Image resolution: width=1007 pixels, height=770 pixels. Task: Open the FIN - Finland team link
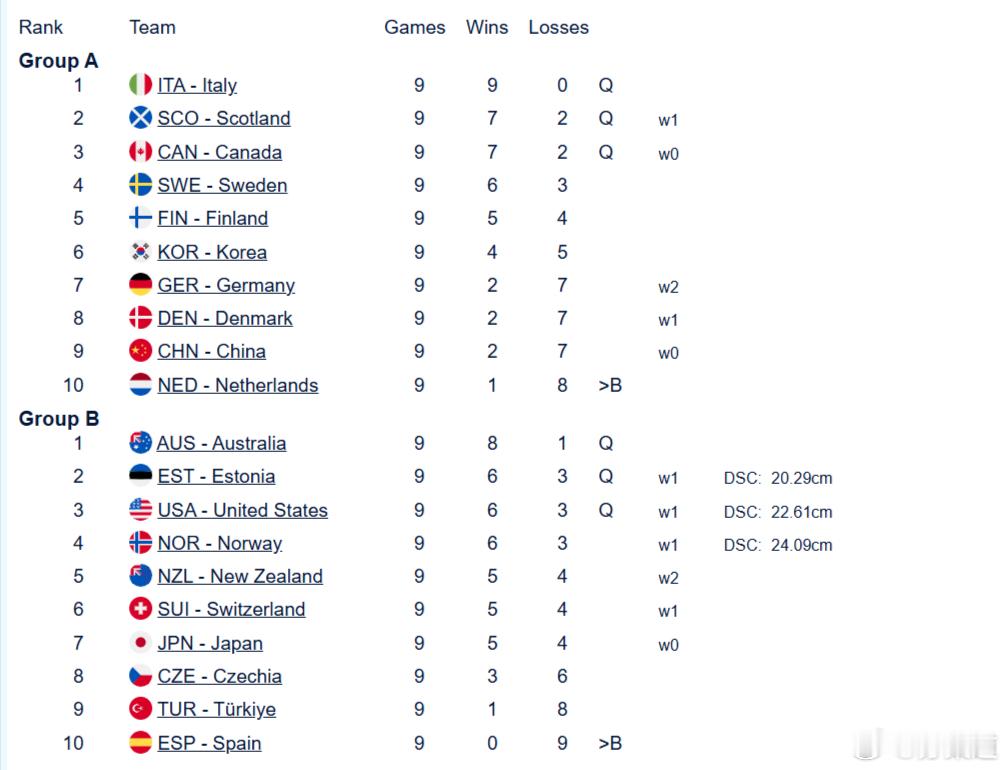(213, 218)
